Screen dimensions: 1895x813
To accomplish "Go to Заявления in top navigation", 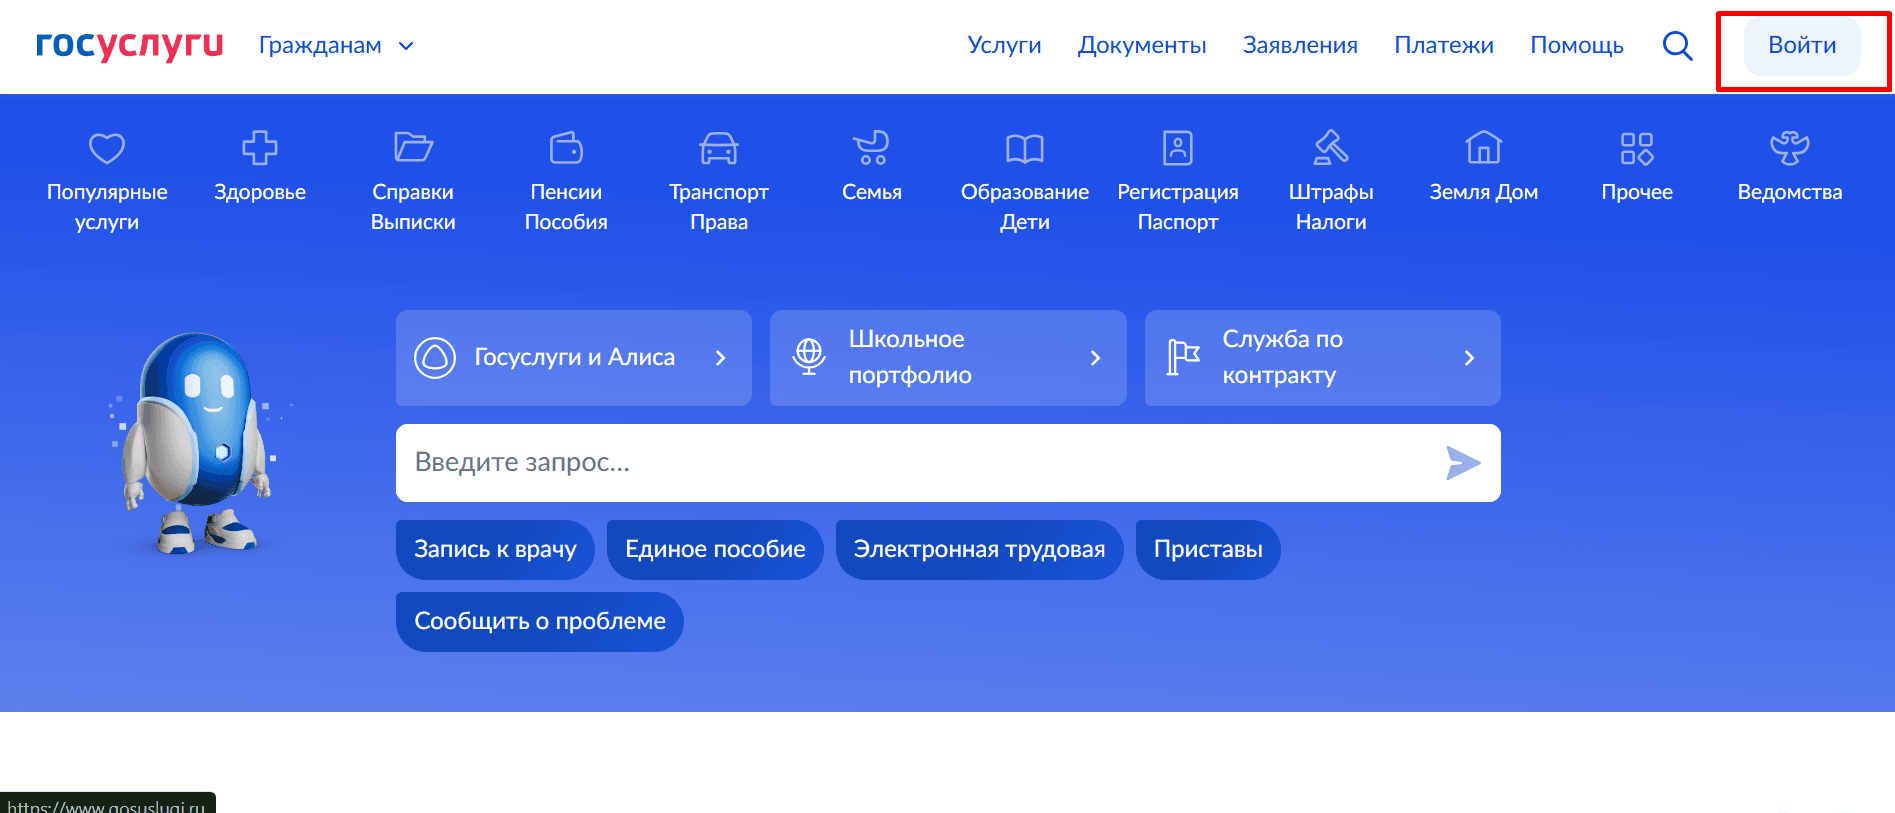I will click(1300, 45).
